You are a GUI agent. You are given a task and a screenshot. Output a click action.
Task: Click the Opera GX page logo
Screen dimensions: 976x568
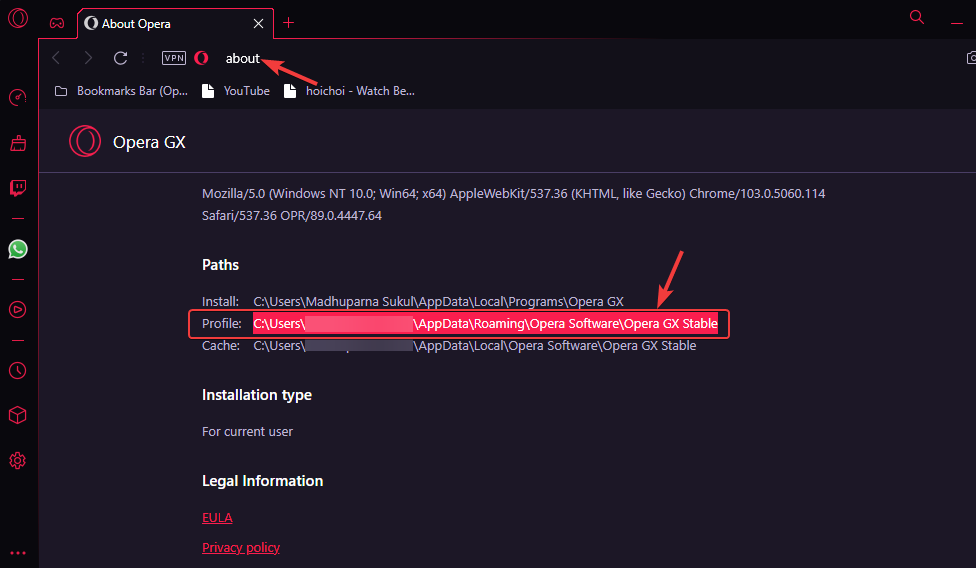85,141
